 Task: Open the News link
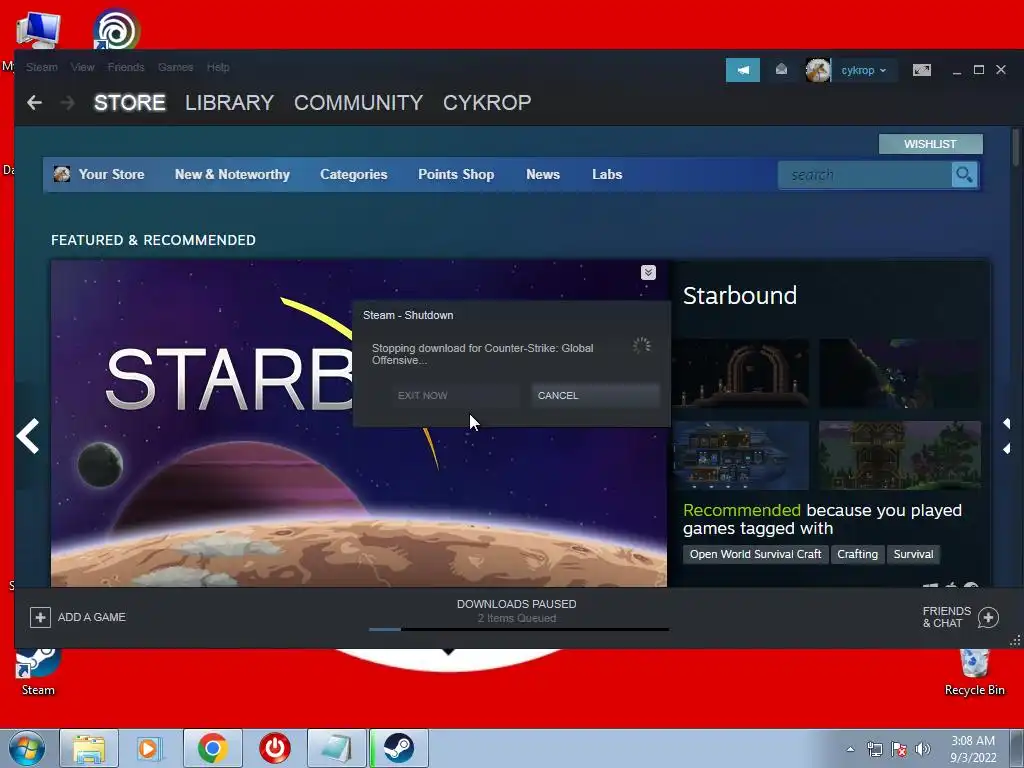click(x=543, y=174)
